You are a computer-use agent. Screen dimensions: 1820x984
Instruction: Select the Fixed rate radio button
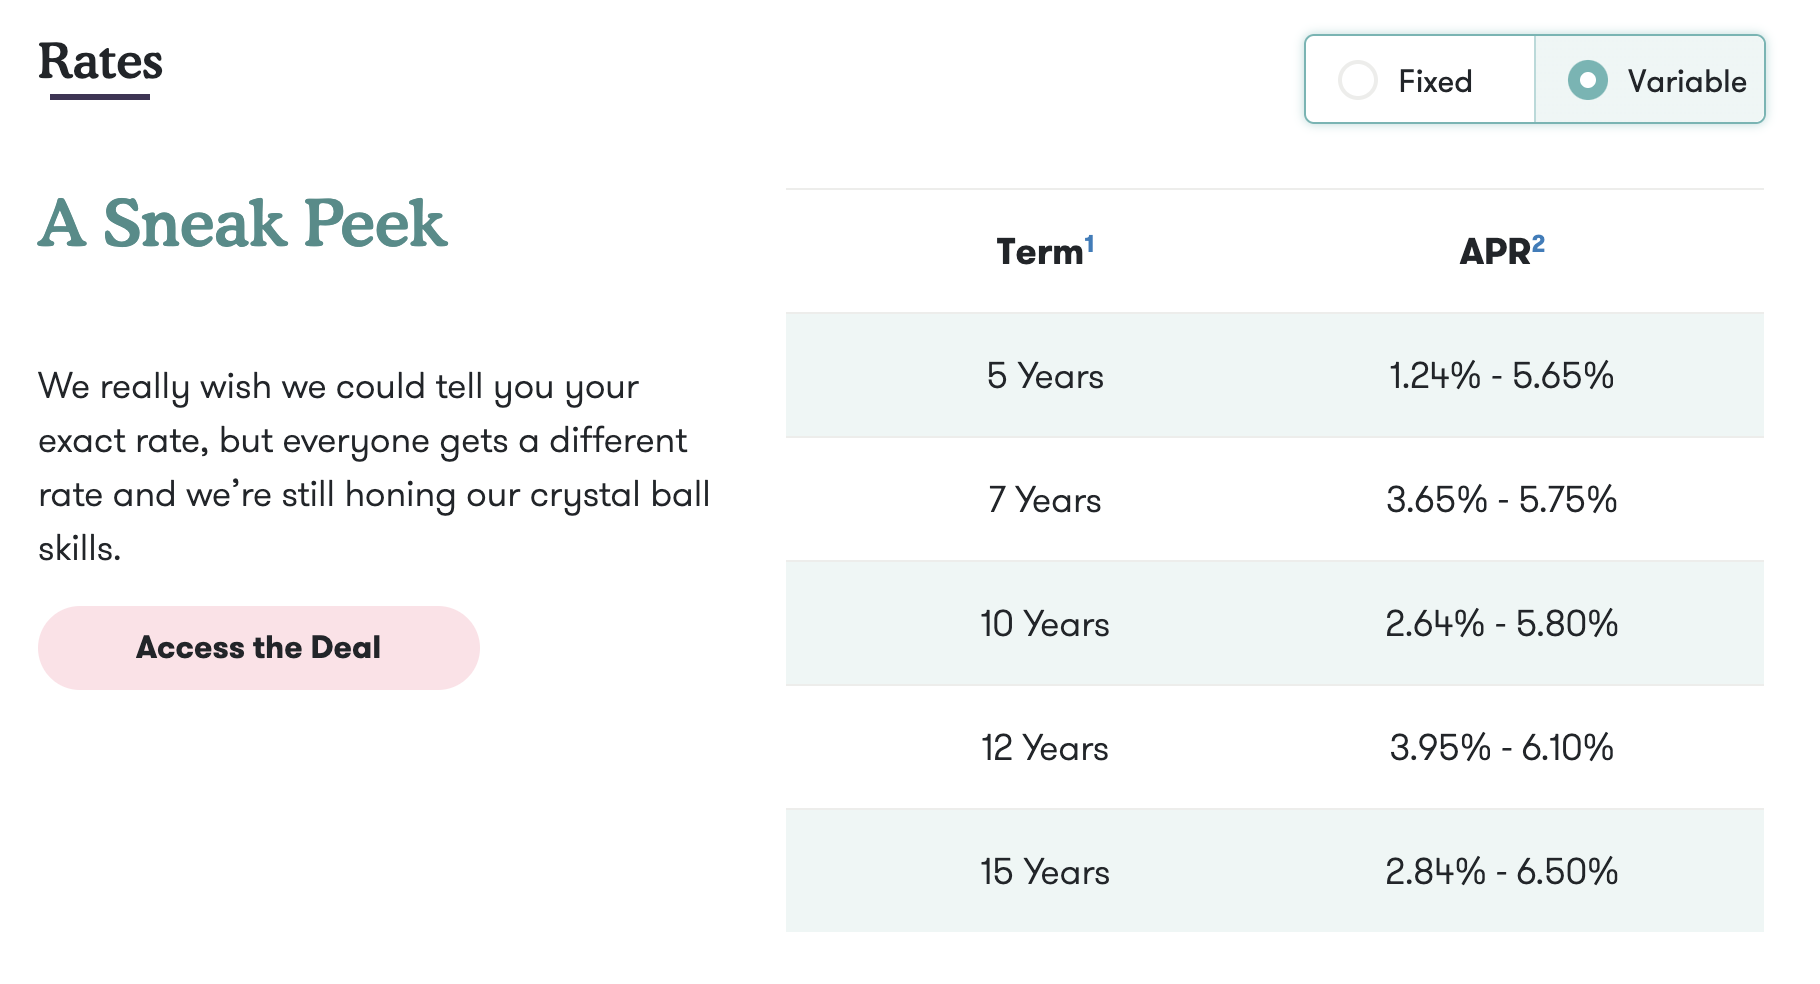click(x=1358, y=80)
